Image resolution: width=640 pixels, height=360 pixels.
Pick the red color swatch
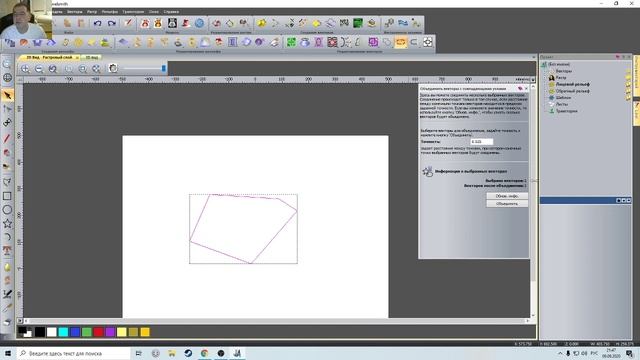coord(98,332)
